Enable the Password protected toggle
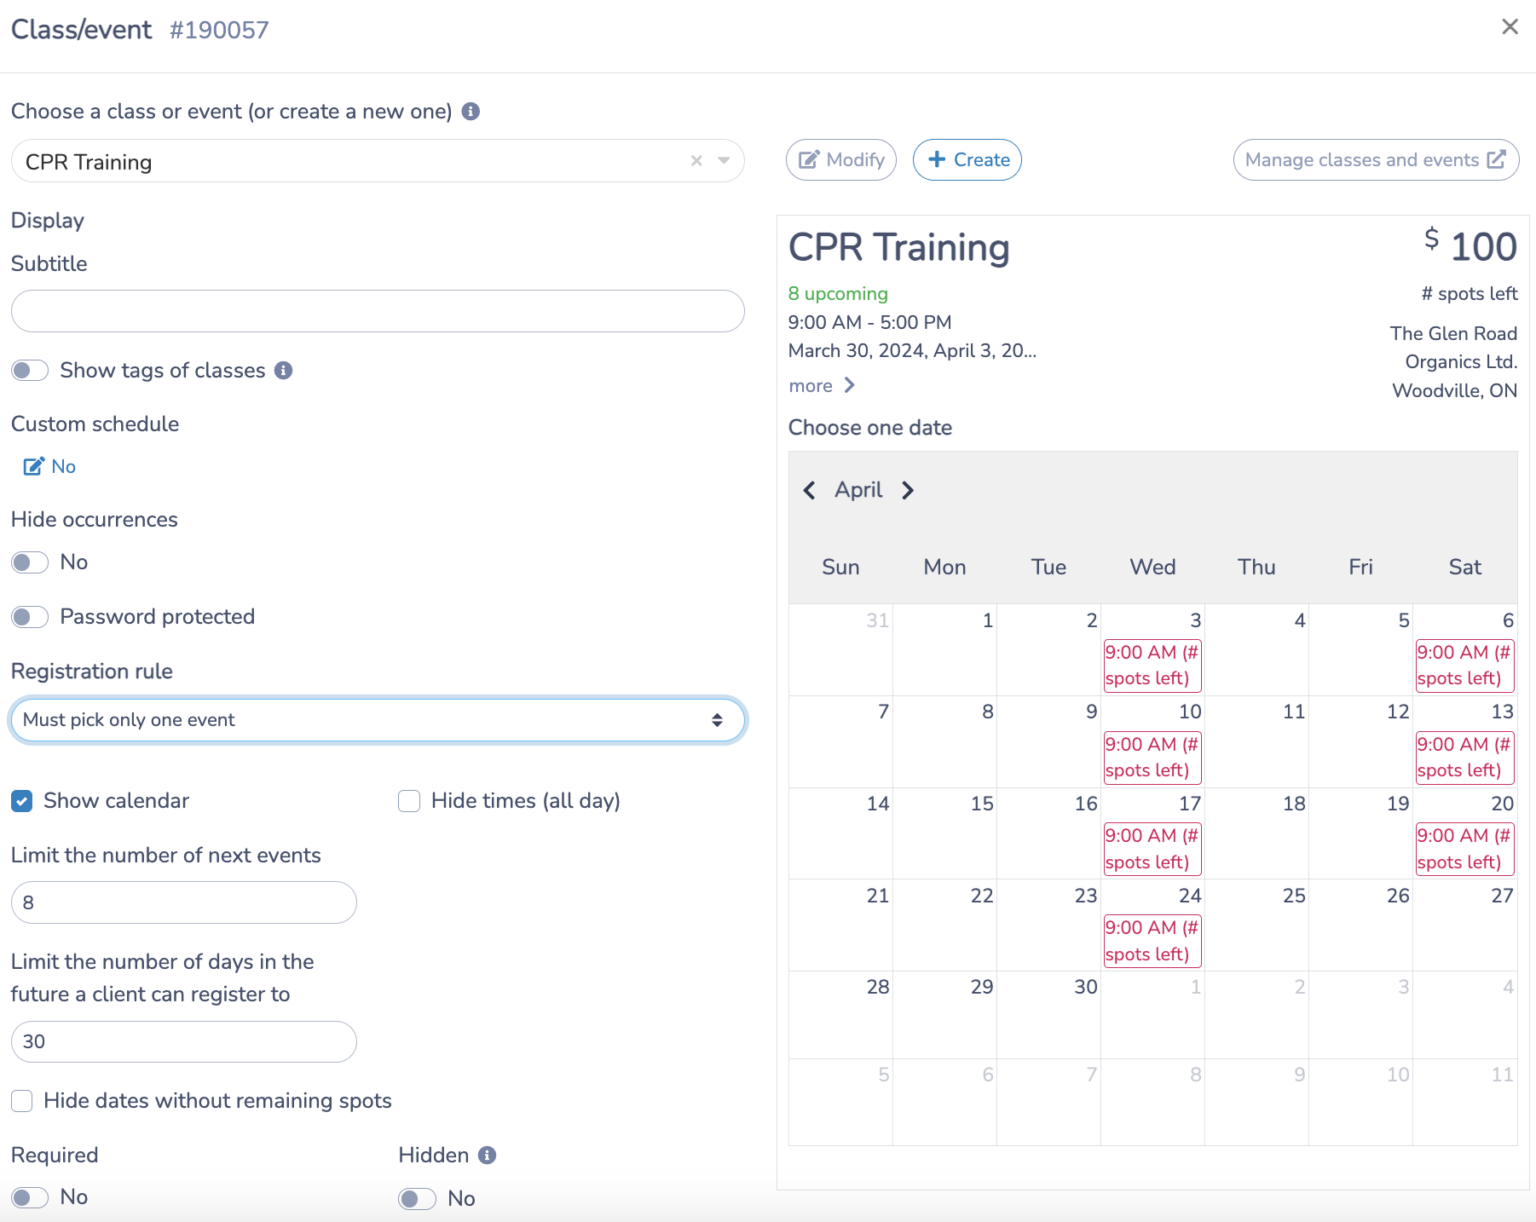 point(30,616)
